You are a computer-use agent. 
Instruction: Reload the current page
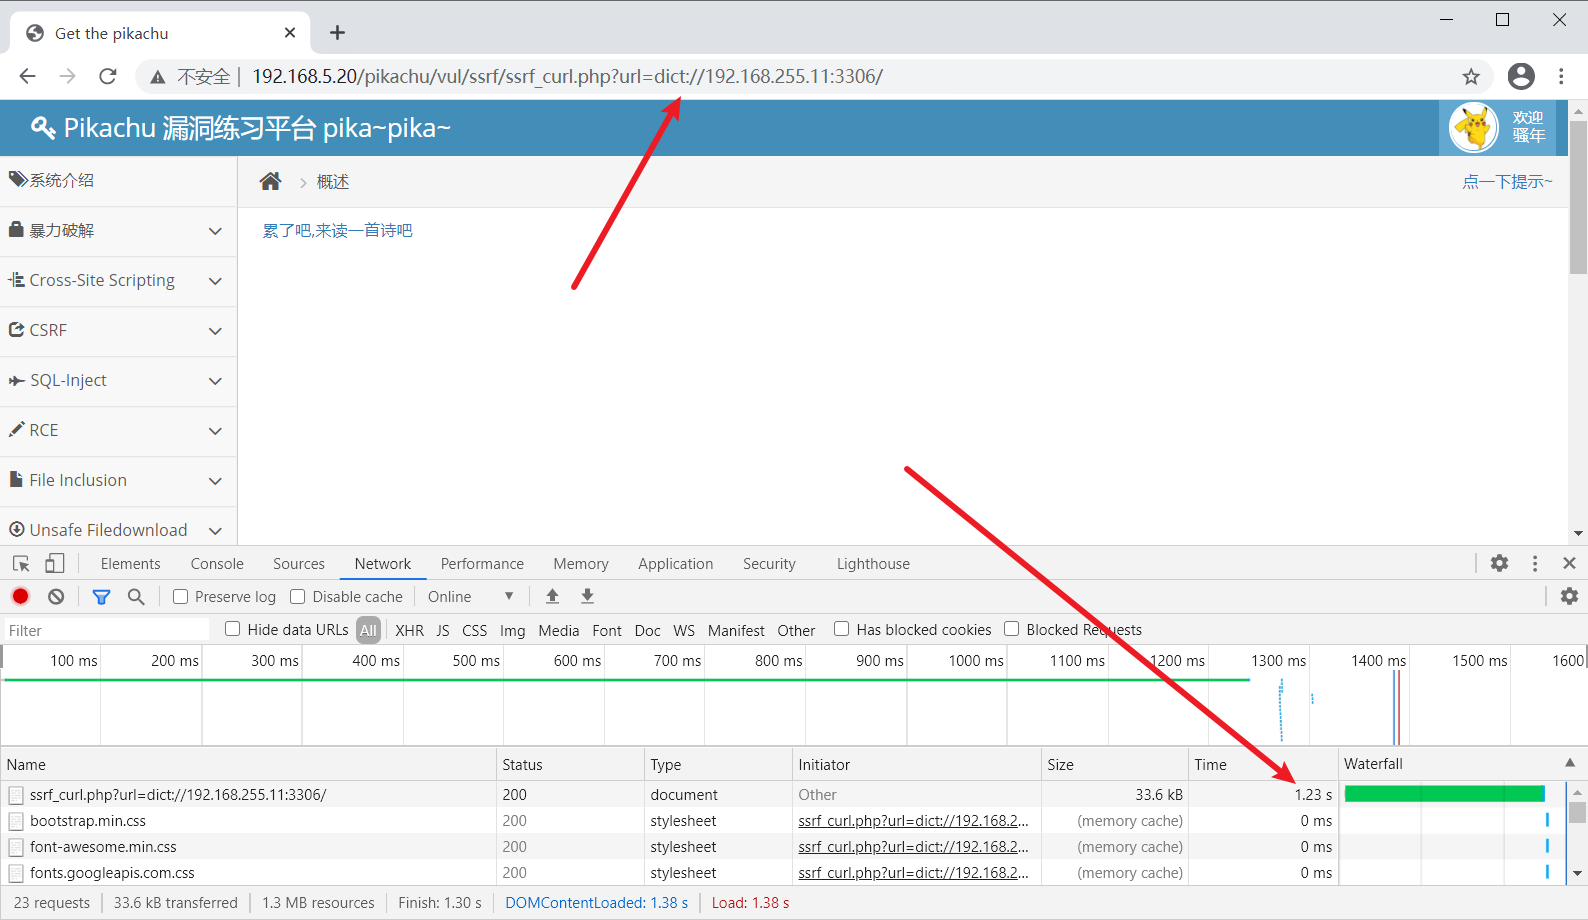click(x=108, y=76)
